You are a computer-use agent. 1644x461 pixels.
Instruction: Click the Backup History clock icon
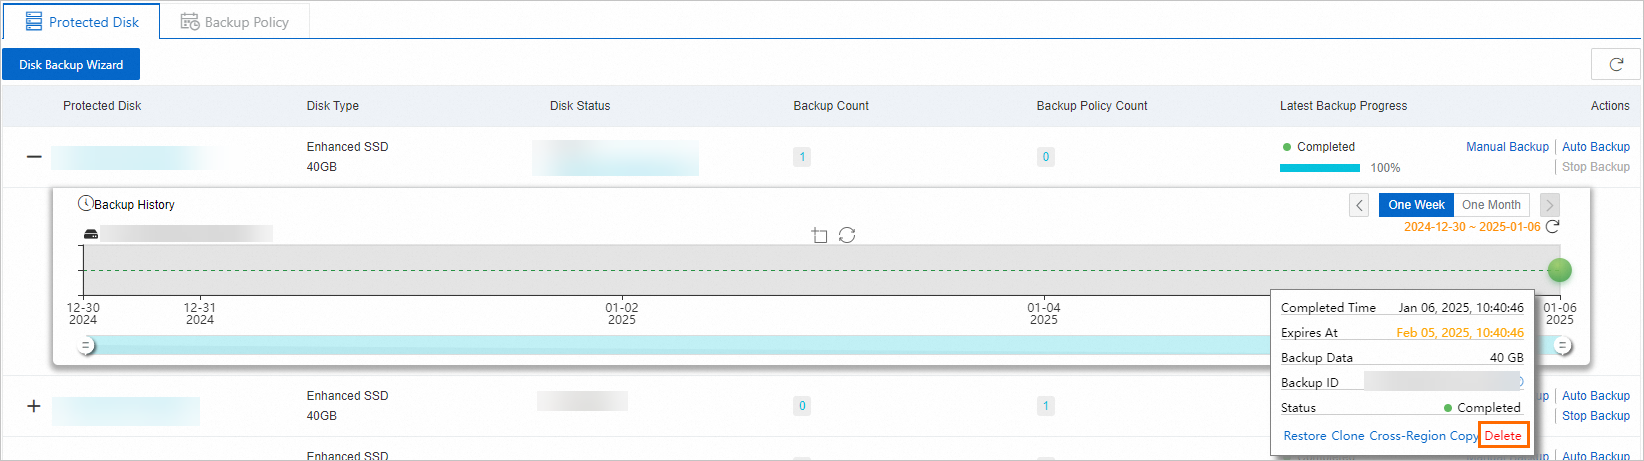click(x=85, y=204)
